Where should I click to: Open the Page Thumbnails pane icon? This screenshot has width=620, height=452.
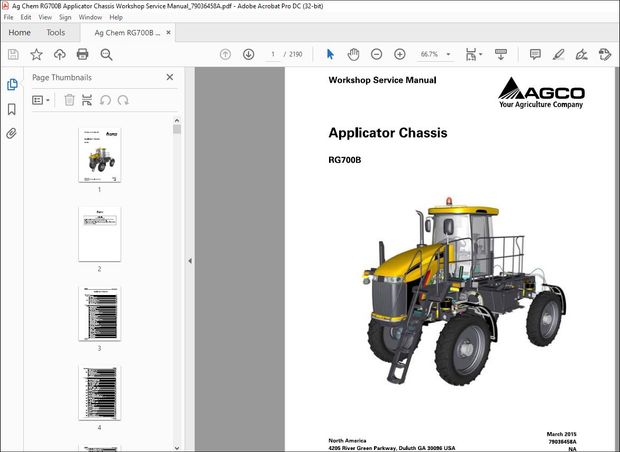(12, 84)
